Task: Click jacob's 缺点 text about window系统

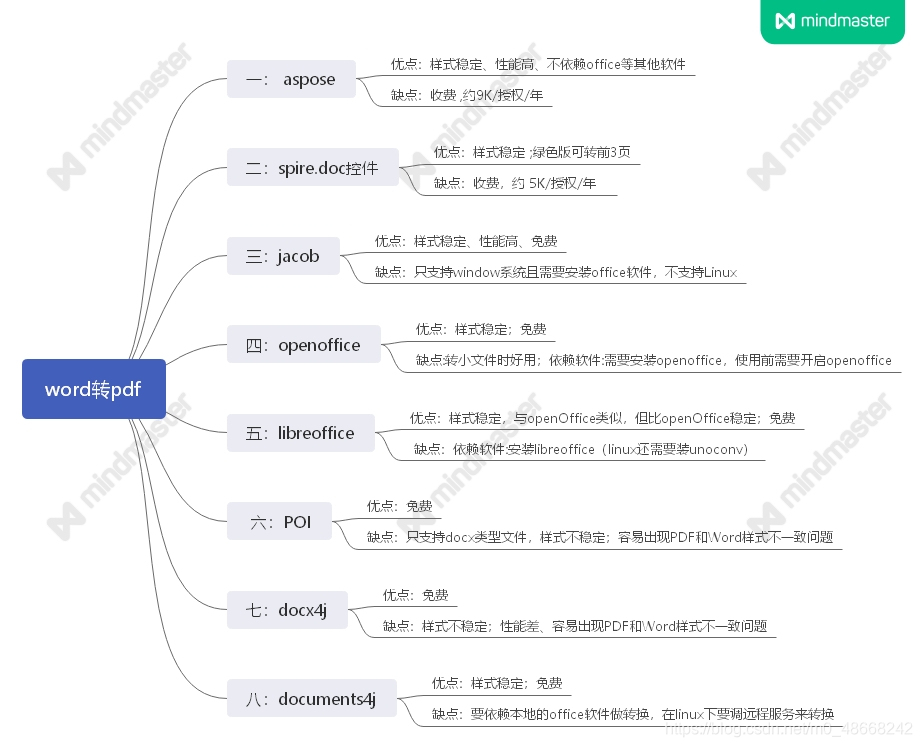Action: coord(550,272)
